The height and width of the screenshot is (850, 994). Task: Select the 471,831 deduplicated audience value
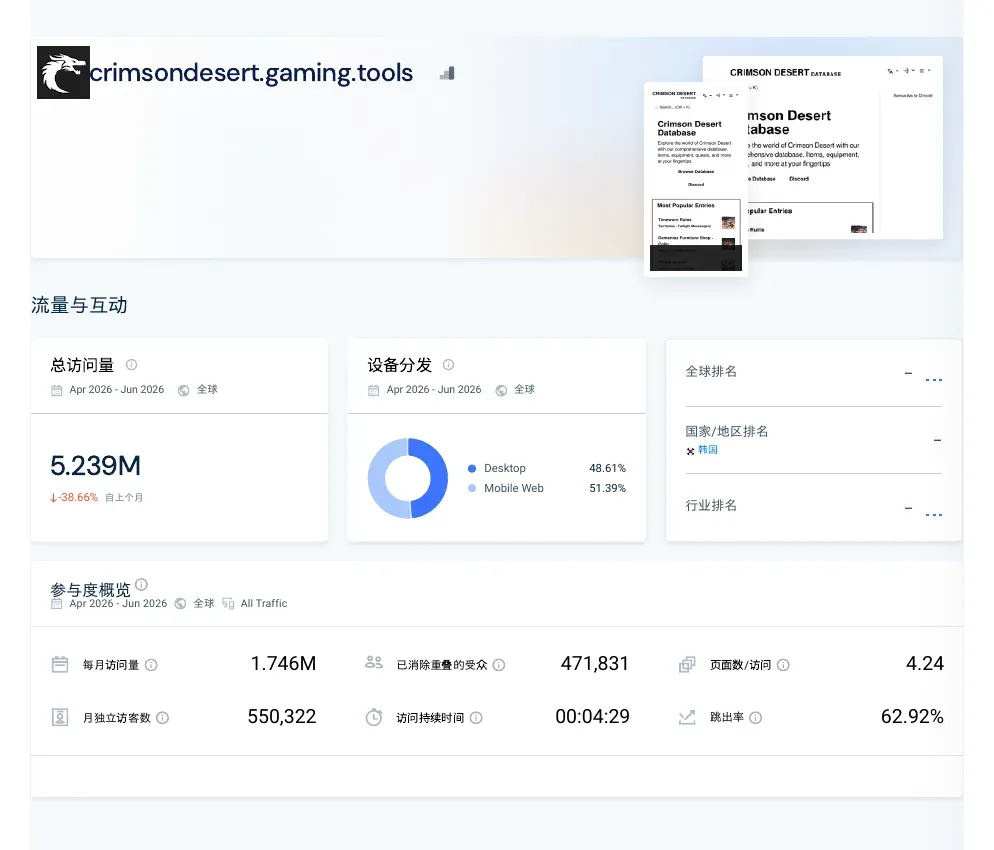pyautogui.click(x=595, y=664)
